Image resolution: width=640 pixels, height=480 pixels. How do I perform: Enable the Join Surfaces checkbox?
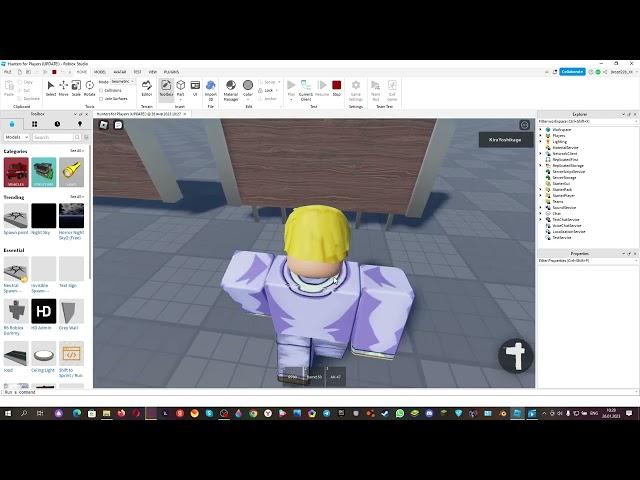[x=101, y=99]
